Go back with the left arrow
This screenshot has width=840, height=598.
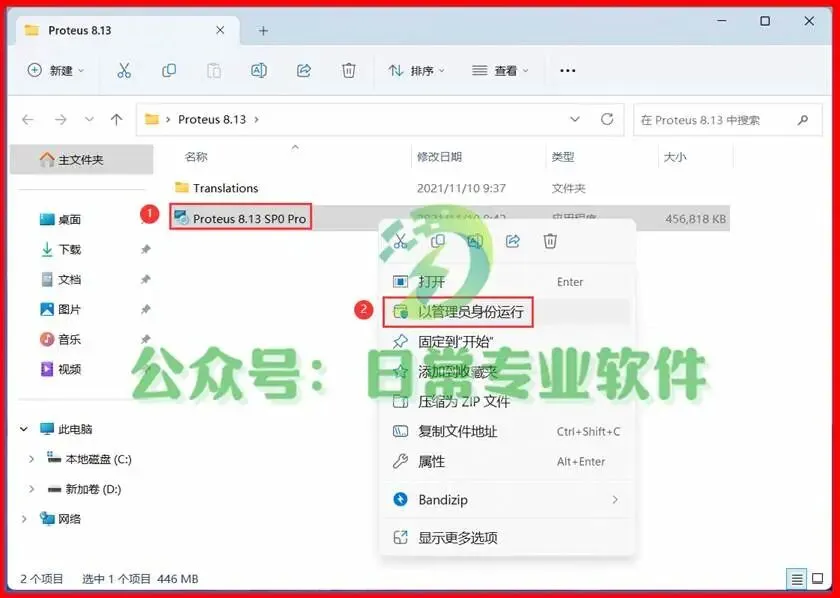28,119
